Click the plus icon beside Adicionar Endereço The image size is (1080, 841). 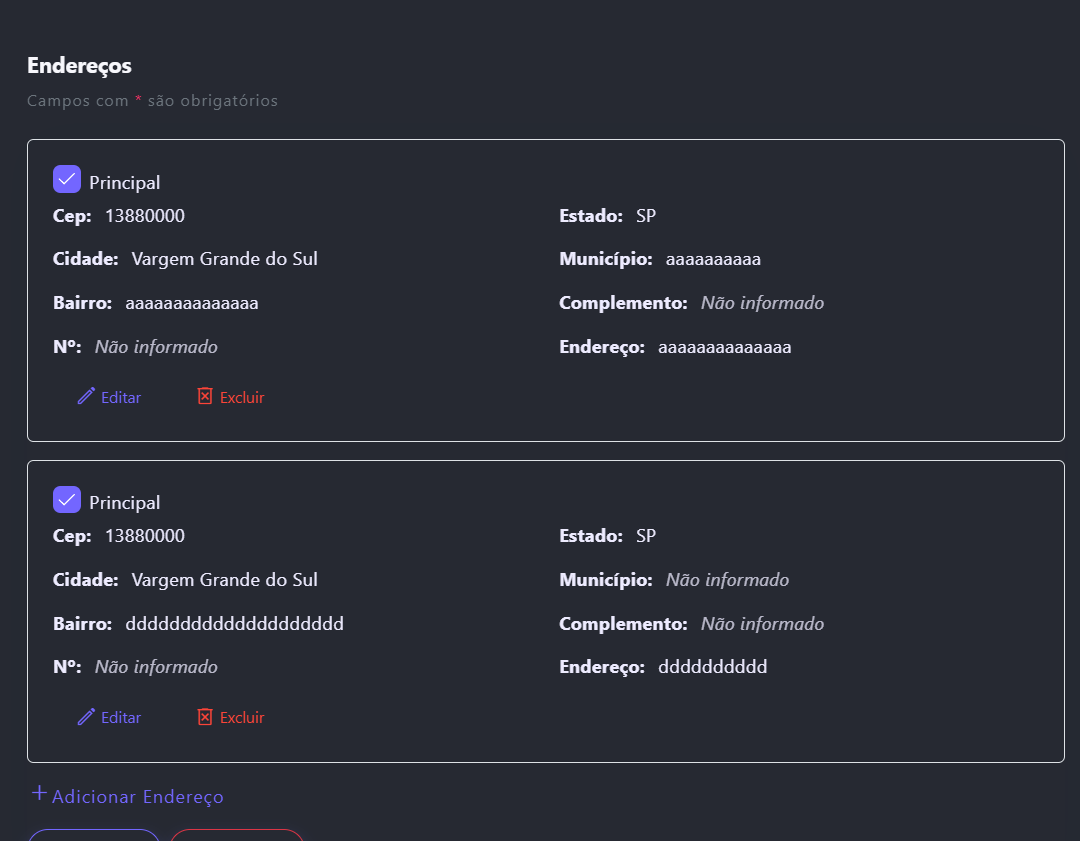point(39,794)
